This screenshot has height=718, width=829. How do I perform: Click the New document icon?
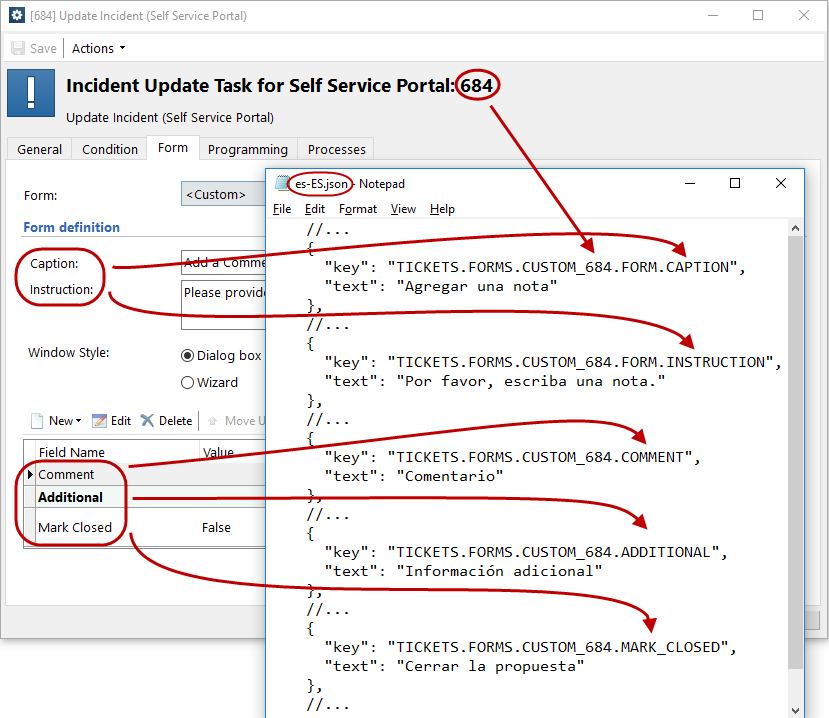37,421
